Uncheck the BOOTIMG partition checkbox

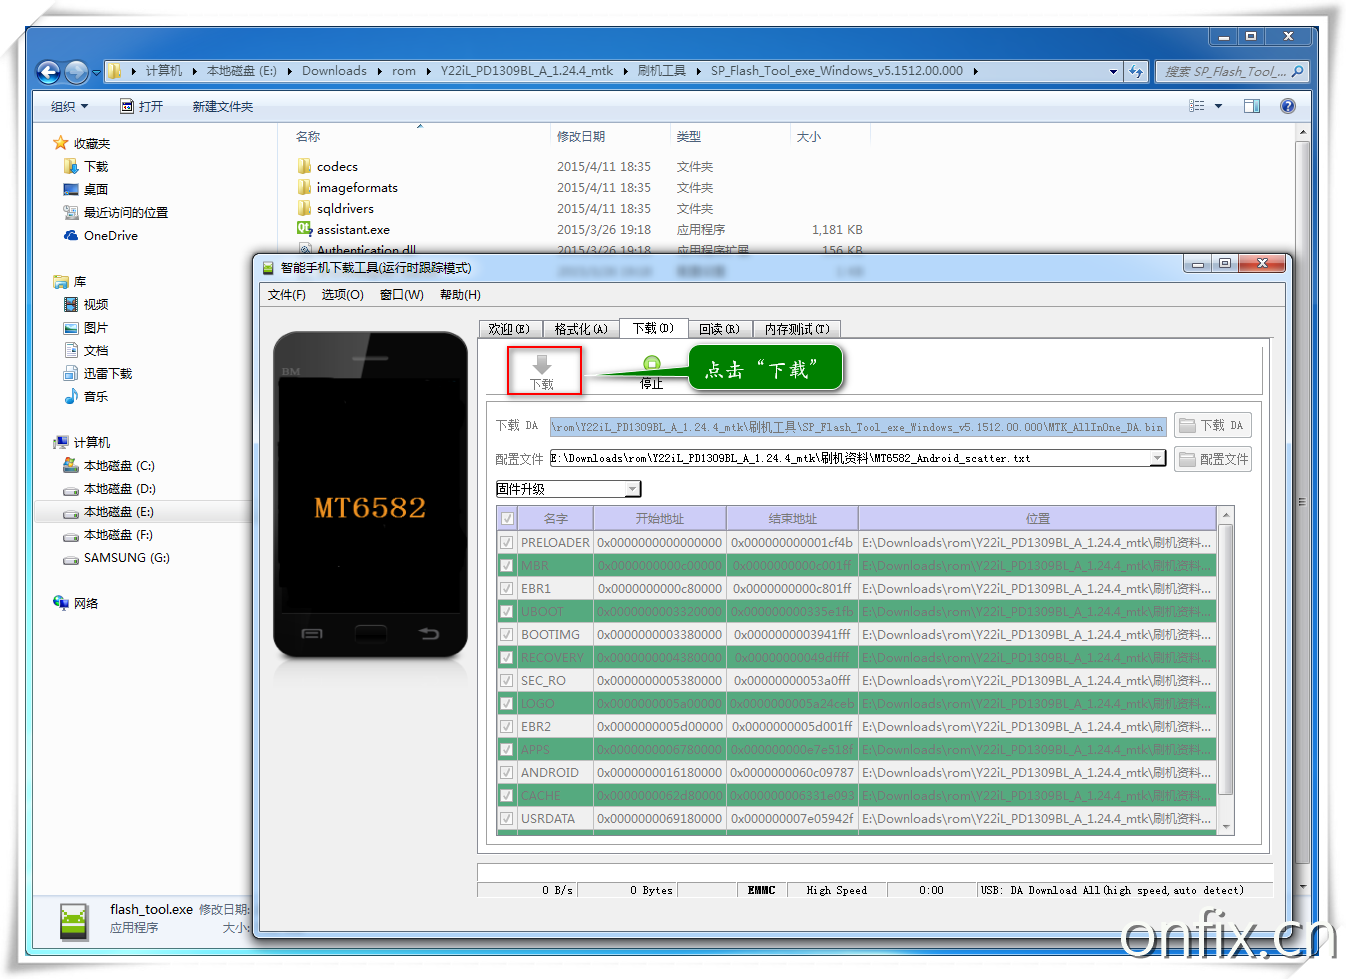pyautogui.click(x=507, y=634)
